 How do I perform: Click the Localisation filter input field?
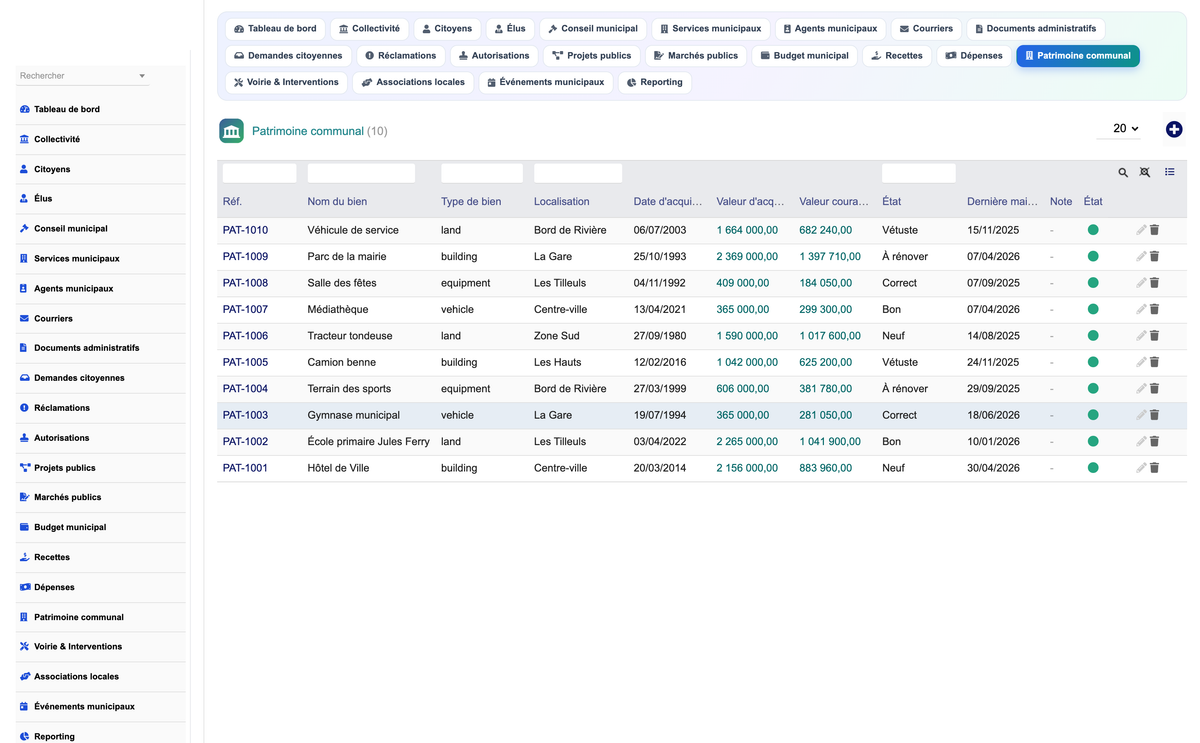[x=578, y=173]
